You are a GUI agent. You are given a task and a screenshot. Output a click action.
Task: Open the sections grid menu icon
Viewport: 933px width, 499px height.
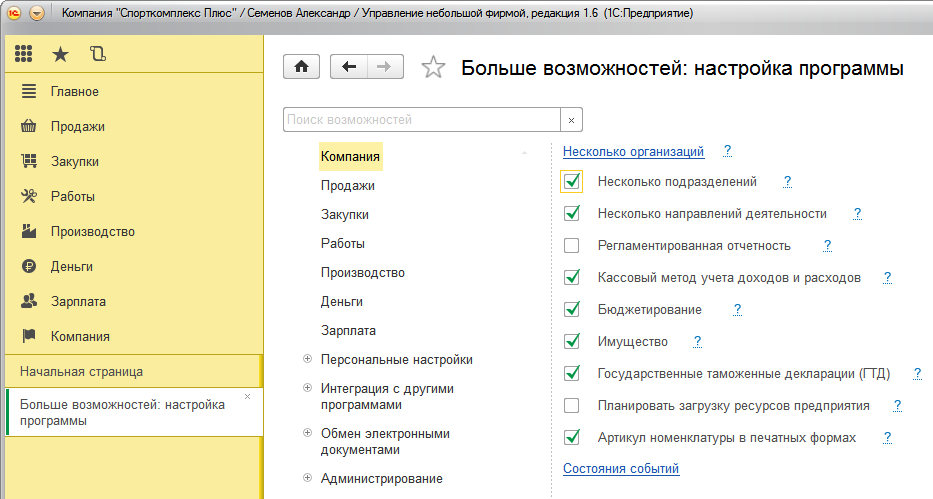pyautogui.click(x=23, y=54)
